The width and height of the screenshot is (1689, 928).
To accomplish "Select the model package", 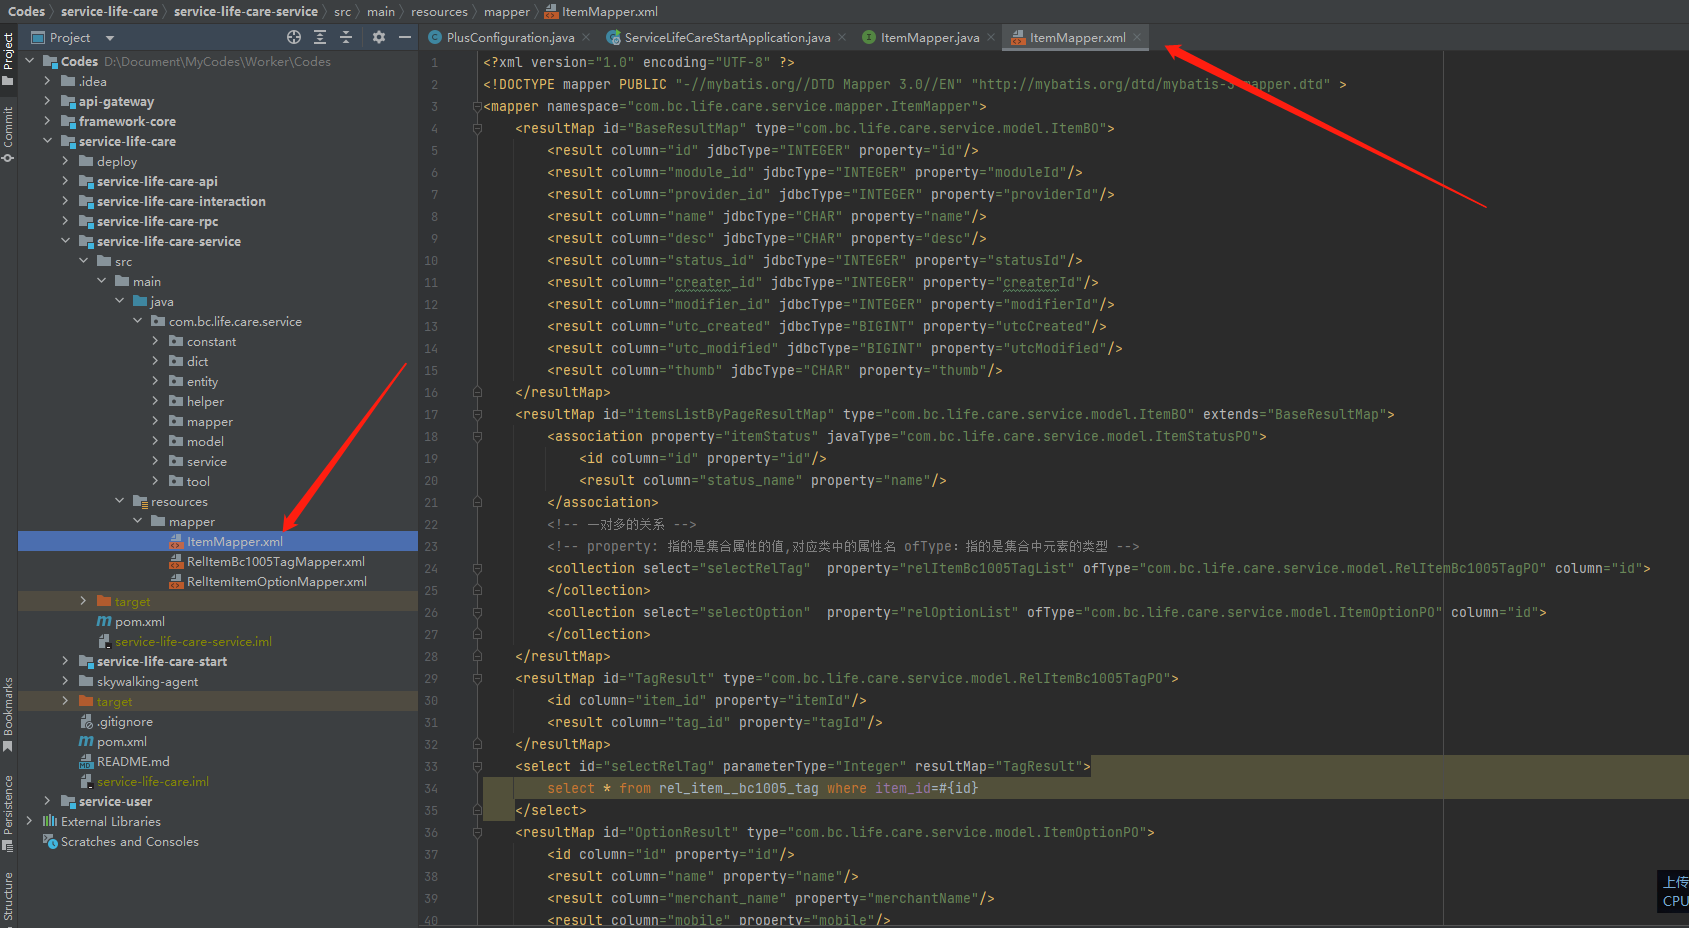I will [x=205, y=441].
